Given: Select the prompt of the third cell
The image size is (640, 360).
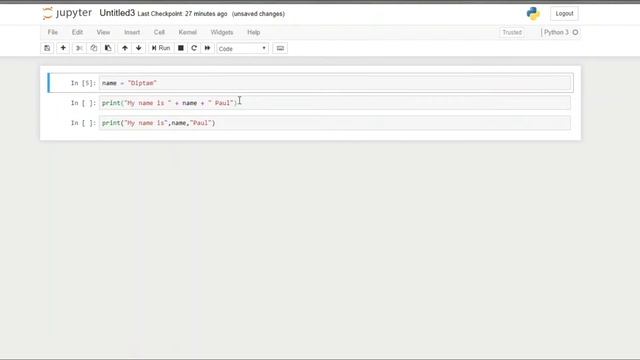Looking at the screenshot, I should coord(83,123).
